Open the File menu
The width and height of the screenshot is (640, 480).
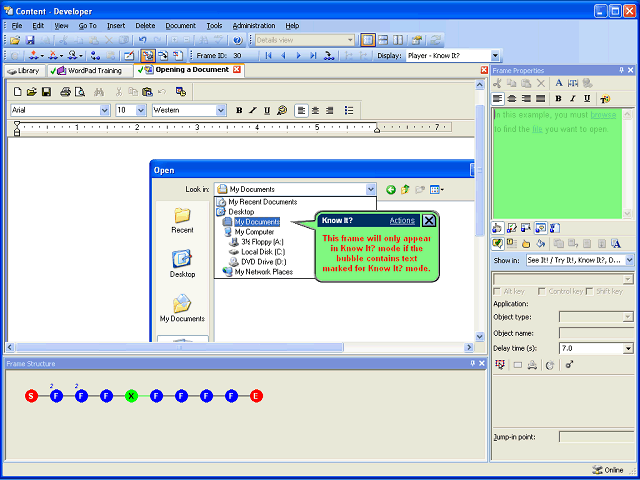tap(17, 26)
